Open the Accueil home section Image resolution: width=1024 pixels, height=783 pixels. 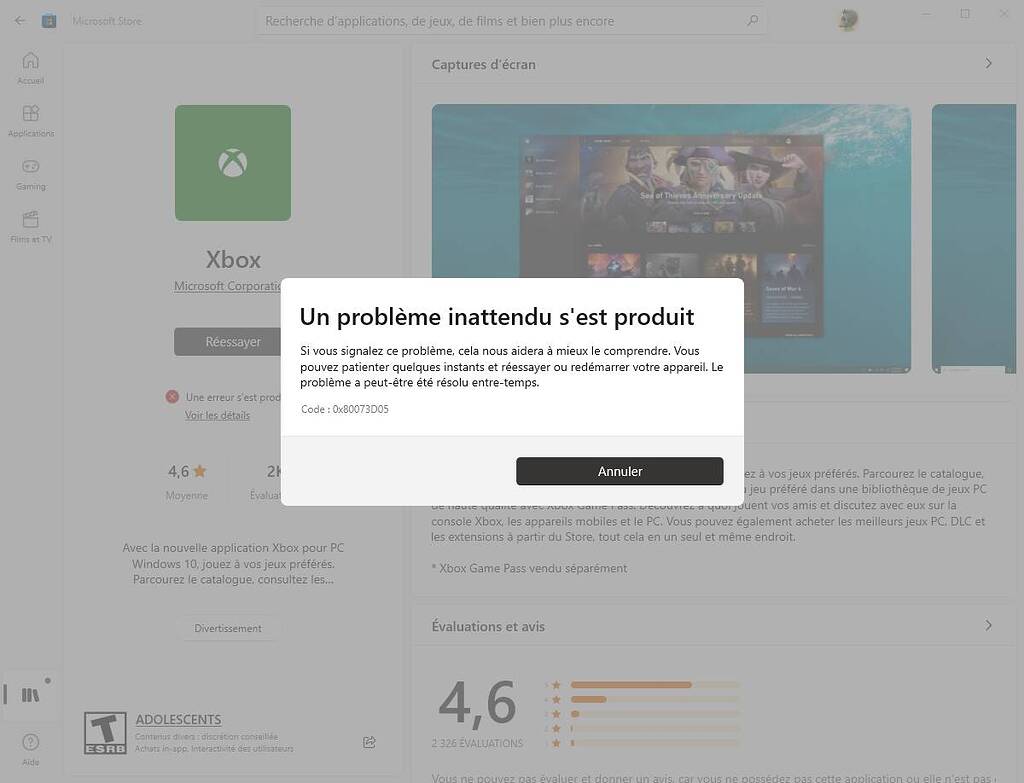point(31,67)
